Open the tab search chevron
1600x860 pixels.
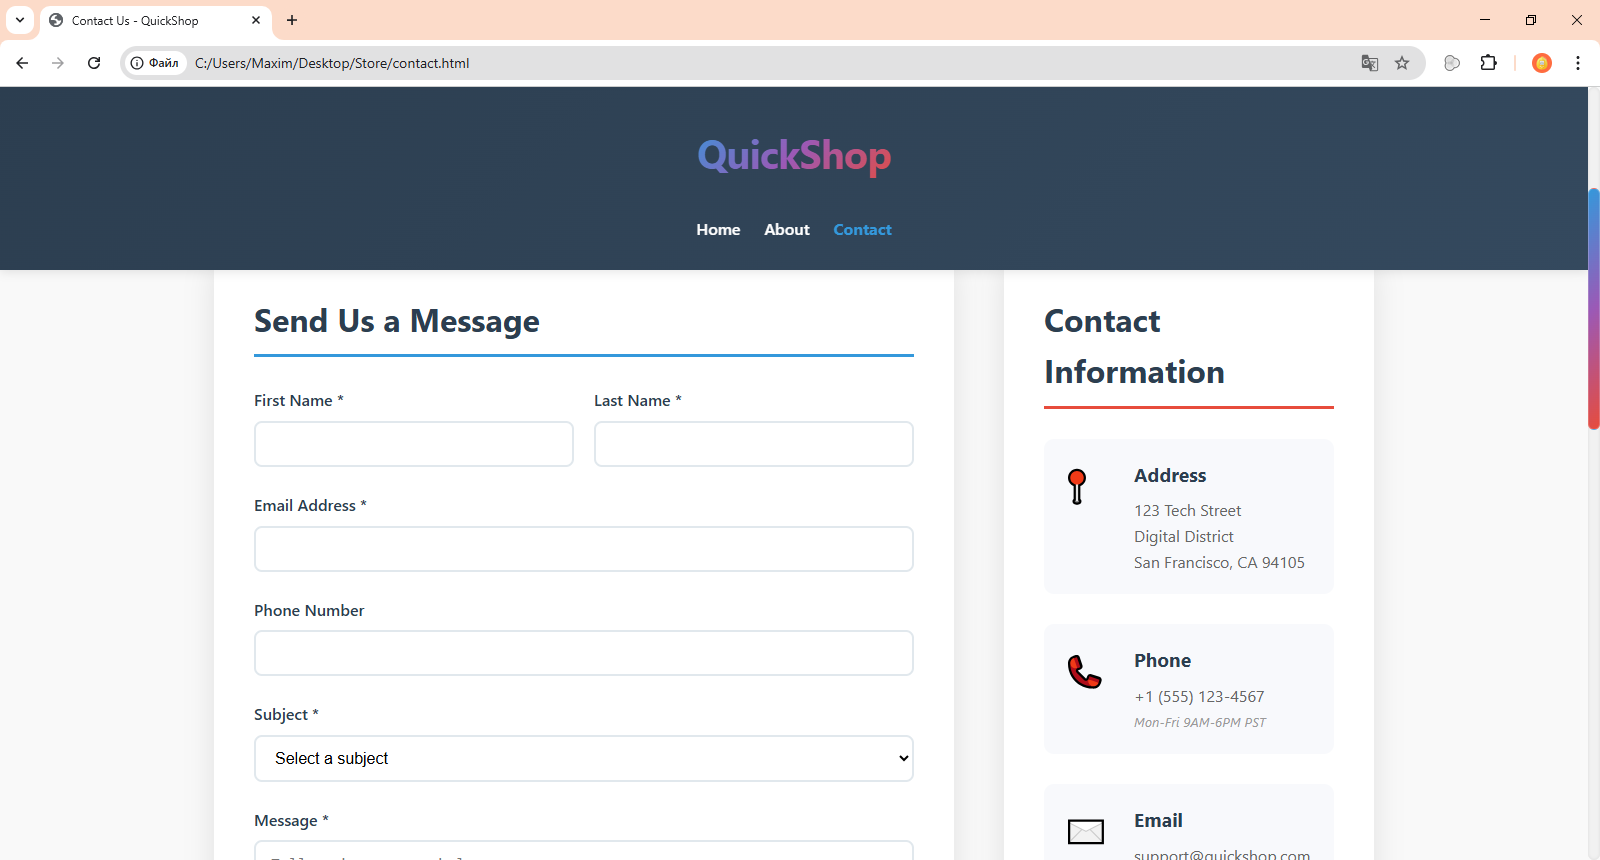click(20, 20)
